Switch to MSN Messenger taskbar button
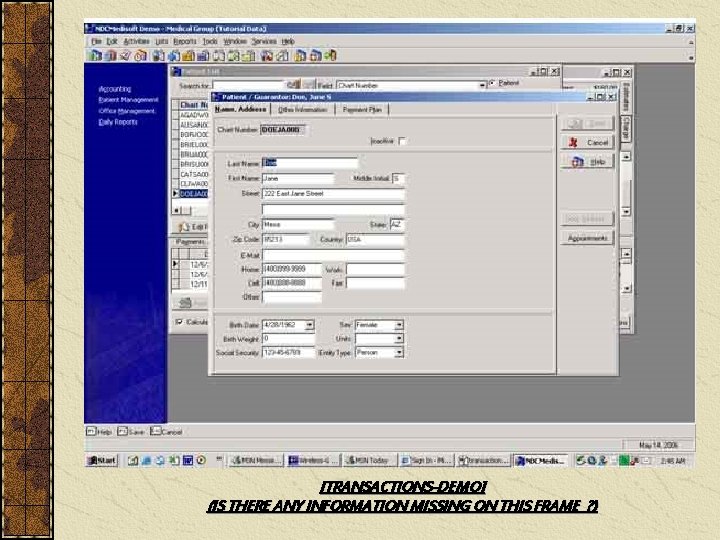The width and height of the screenshot is (720, 540). 256,460
